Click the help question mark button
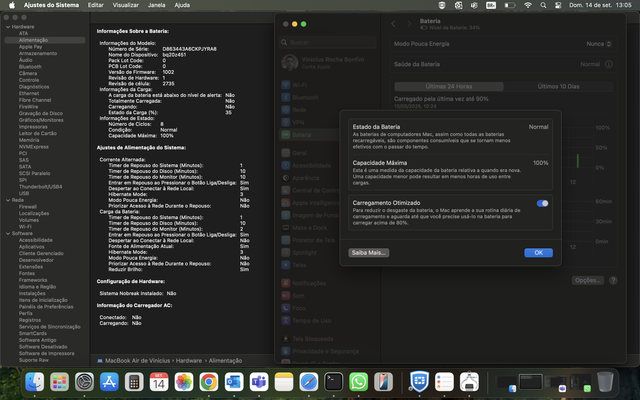The width and height of the screenshot is (640, 400). 613,280
